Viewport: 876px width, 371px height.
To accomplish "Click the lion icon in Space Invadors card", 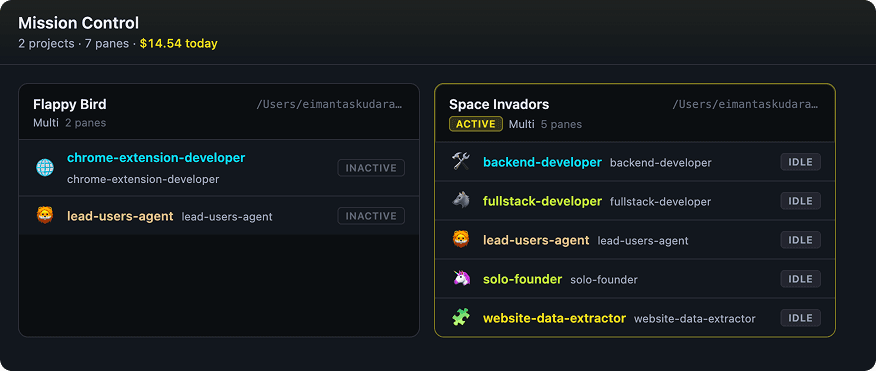I will [461, 240].
